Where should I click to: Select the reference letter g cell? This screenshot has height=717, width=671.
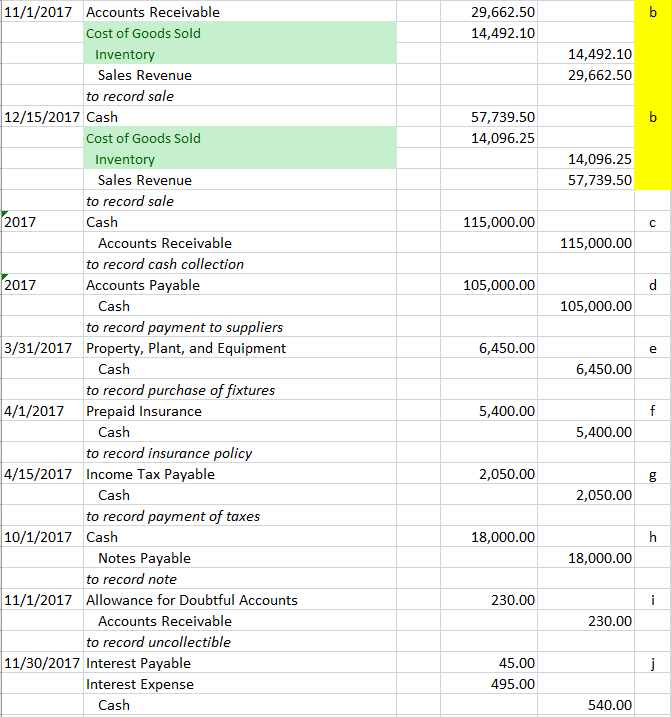(653, 474)
